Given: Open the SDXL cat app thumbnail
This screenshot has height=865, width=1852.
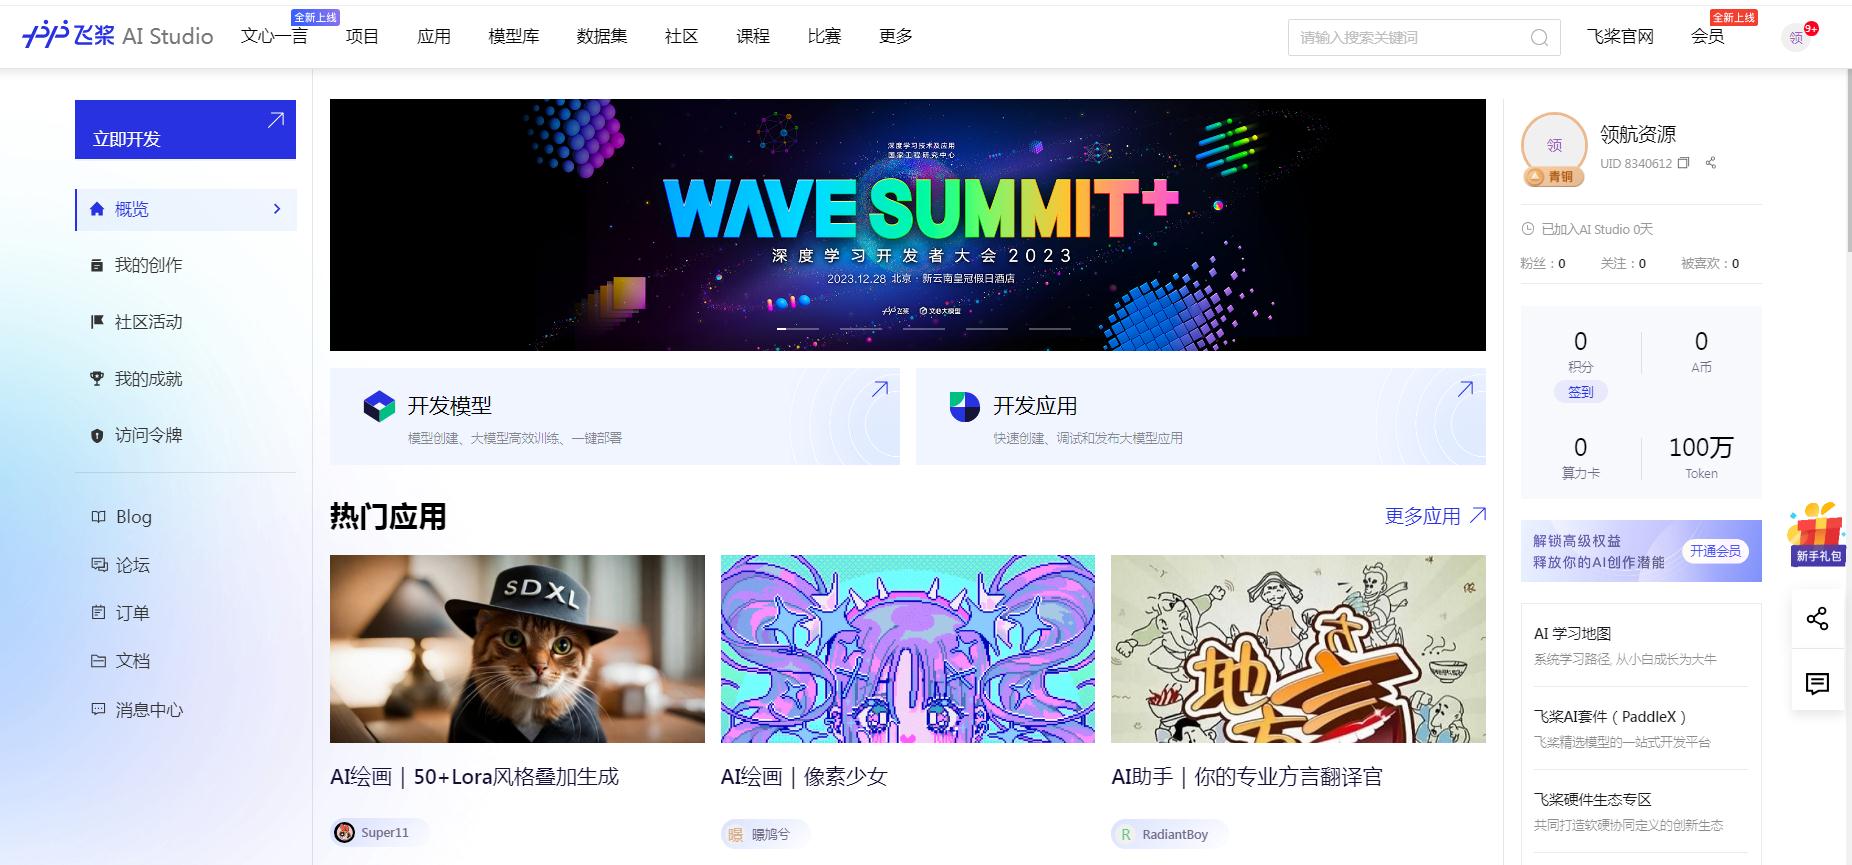Looking at the screenshot, I should (517, 649).
